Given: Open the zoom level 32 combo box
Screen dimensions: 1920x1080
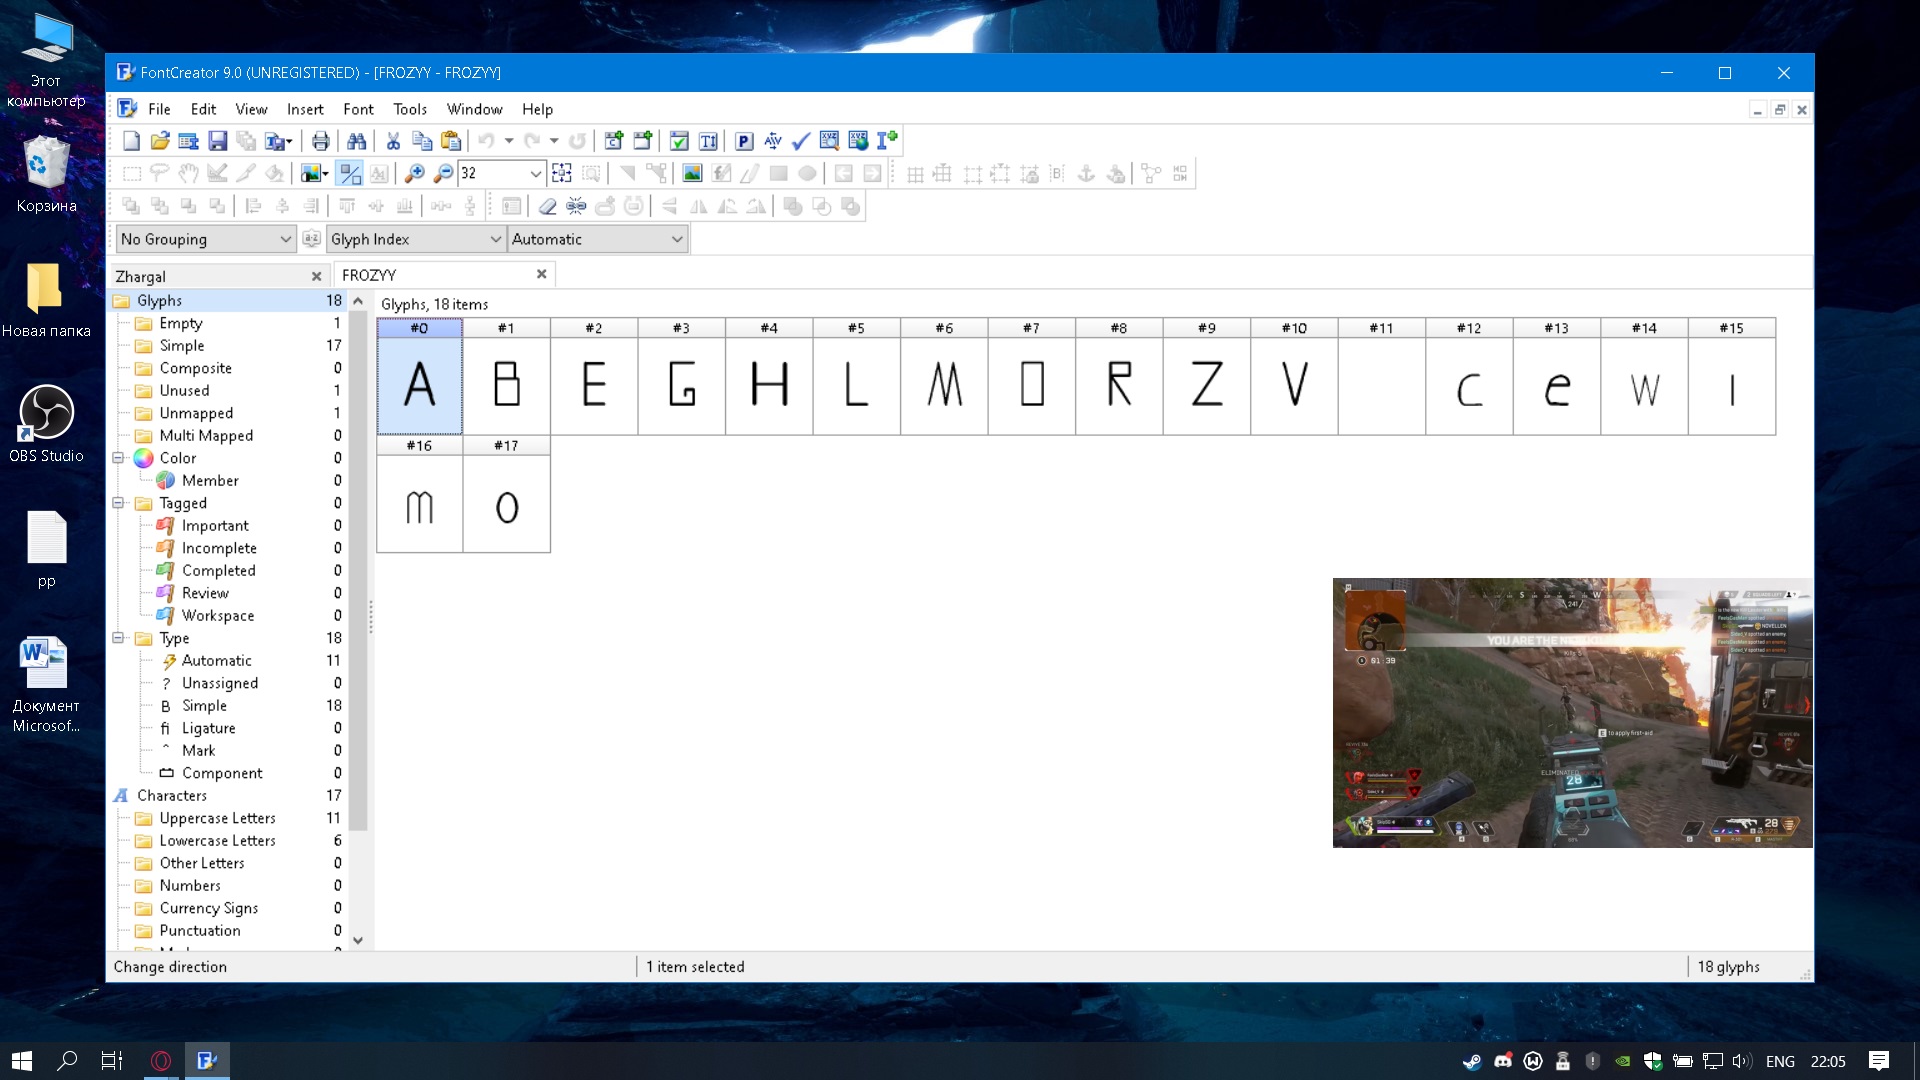Looking at the screenshot, I should click(x=502, y=174).
